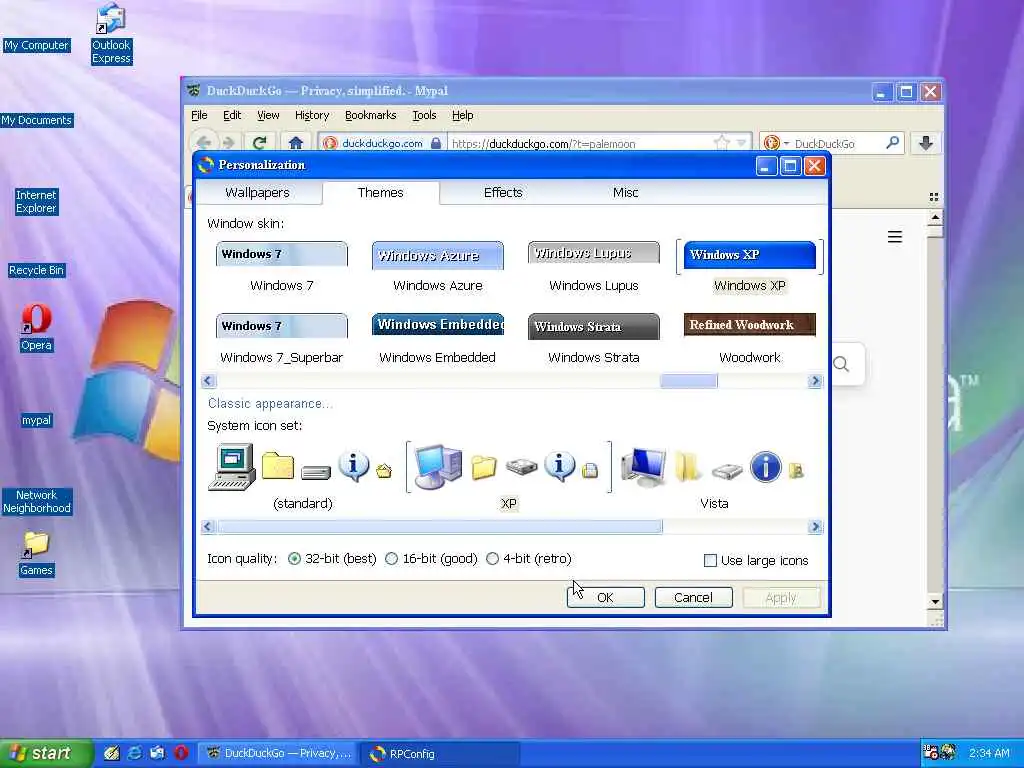
Task: Select the Windows XP window skin
Action: tap(750, 255)
